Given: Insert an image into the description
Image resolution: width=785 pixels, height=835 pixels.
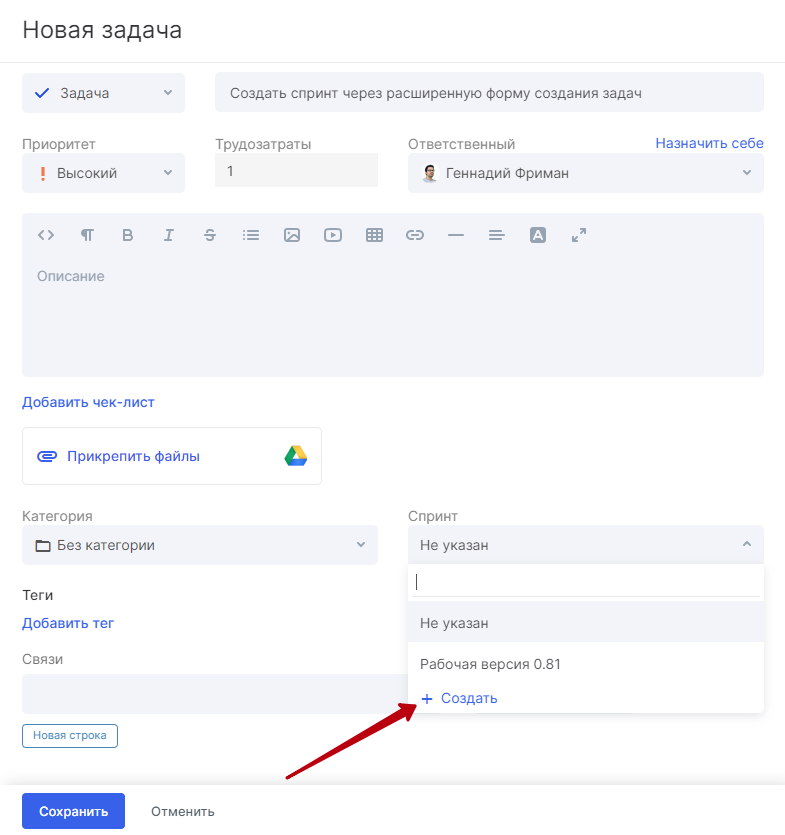Looking at the screenshot, I should 292,235.
